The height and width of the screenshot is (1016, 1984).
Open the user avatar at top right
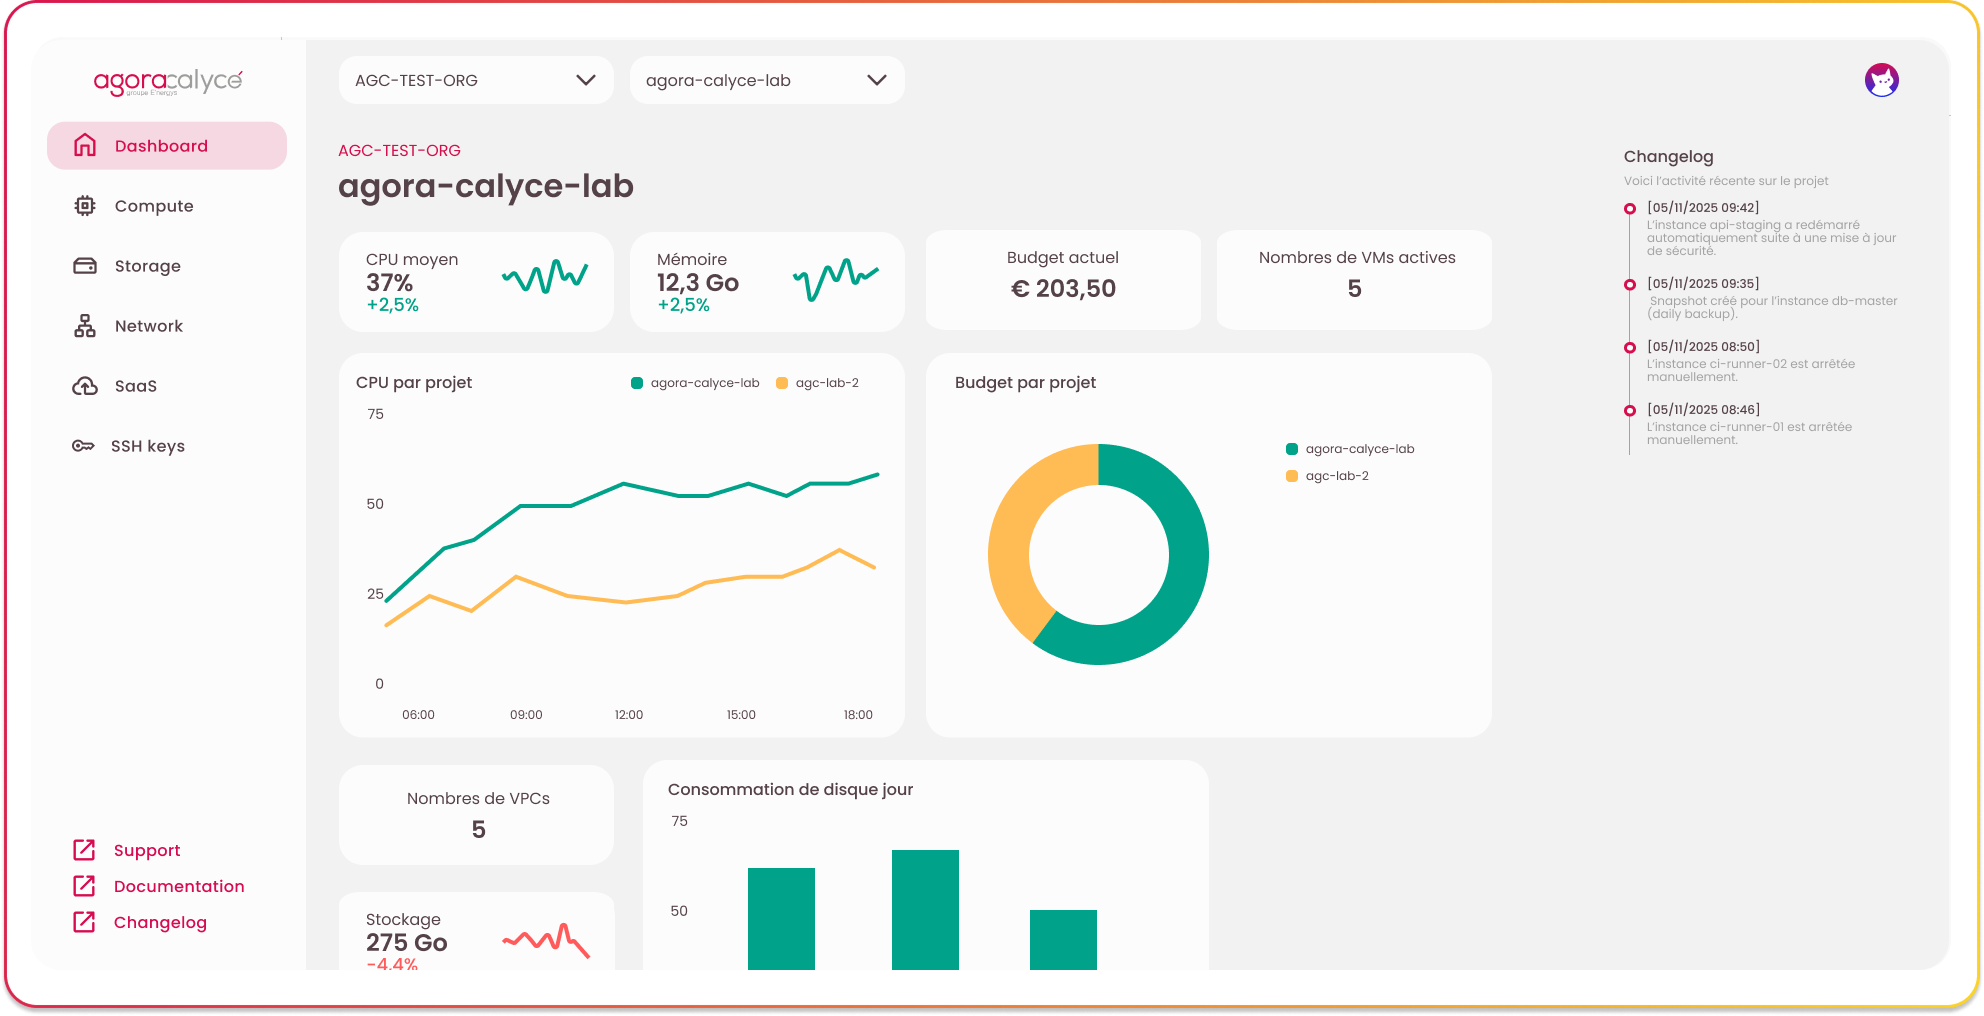1881,80
